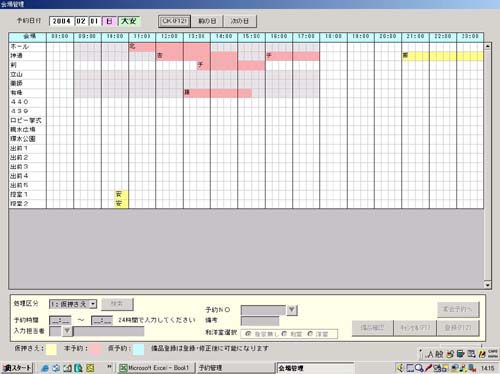Click the red pen icon in system tray
Viewport: 500px width, 374px height.
[x=428, y=368]
